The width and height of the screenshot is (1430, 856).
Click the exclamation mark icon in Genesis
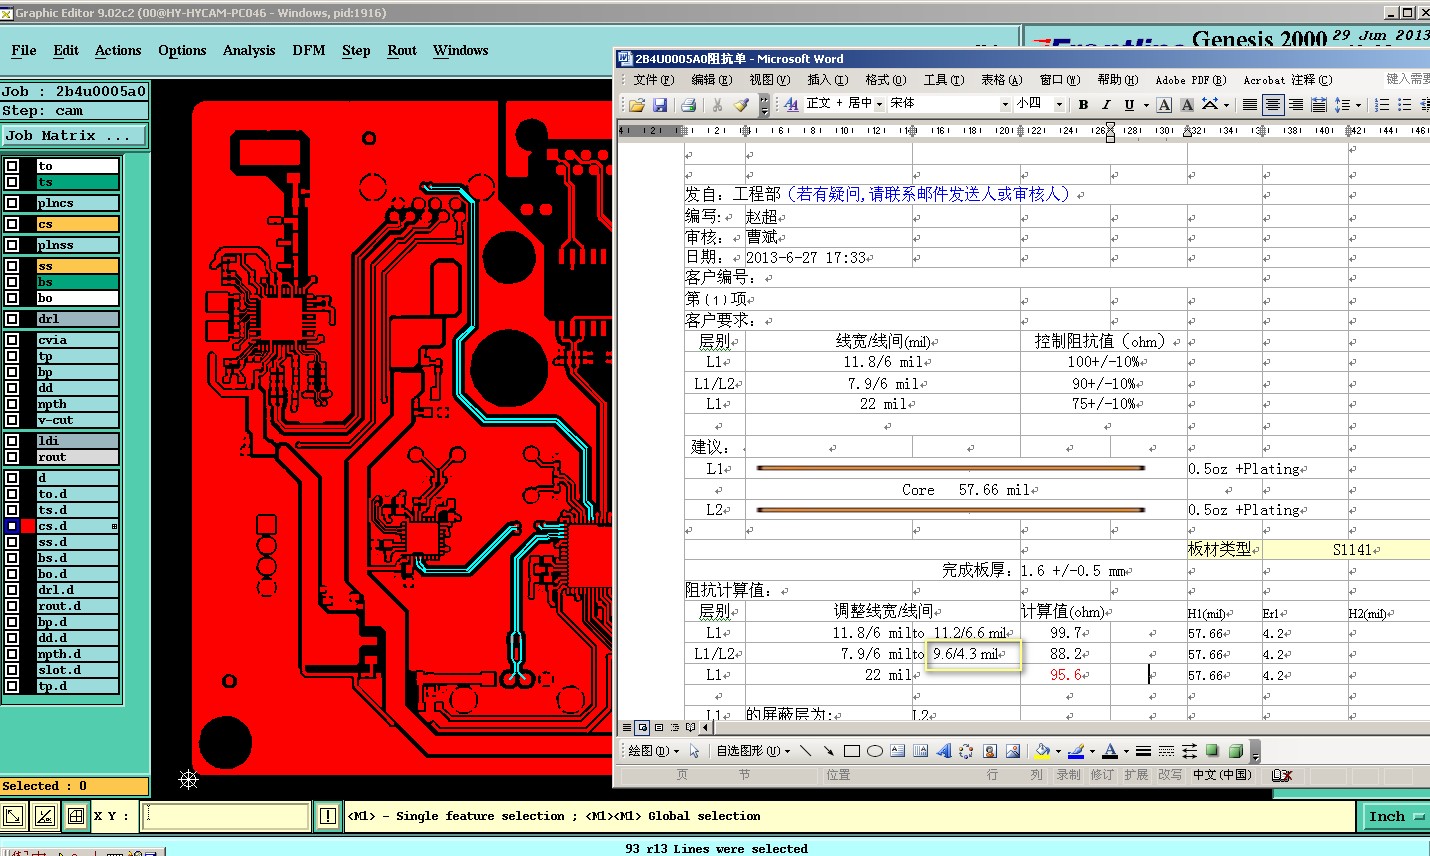tap(328, 816)
